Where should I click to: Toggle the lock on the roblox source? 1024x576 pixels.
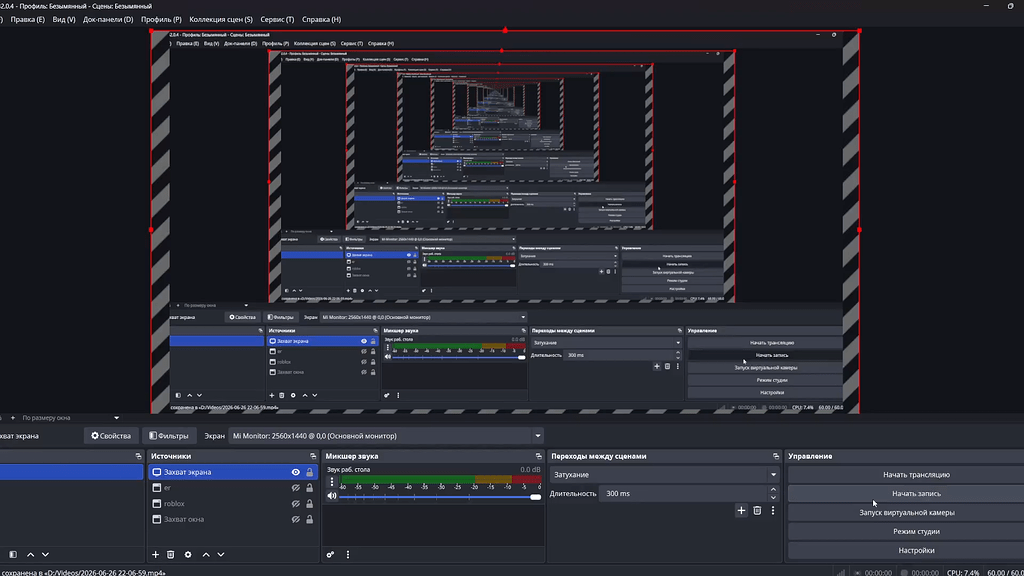point(310,504)
